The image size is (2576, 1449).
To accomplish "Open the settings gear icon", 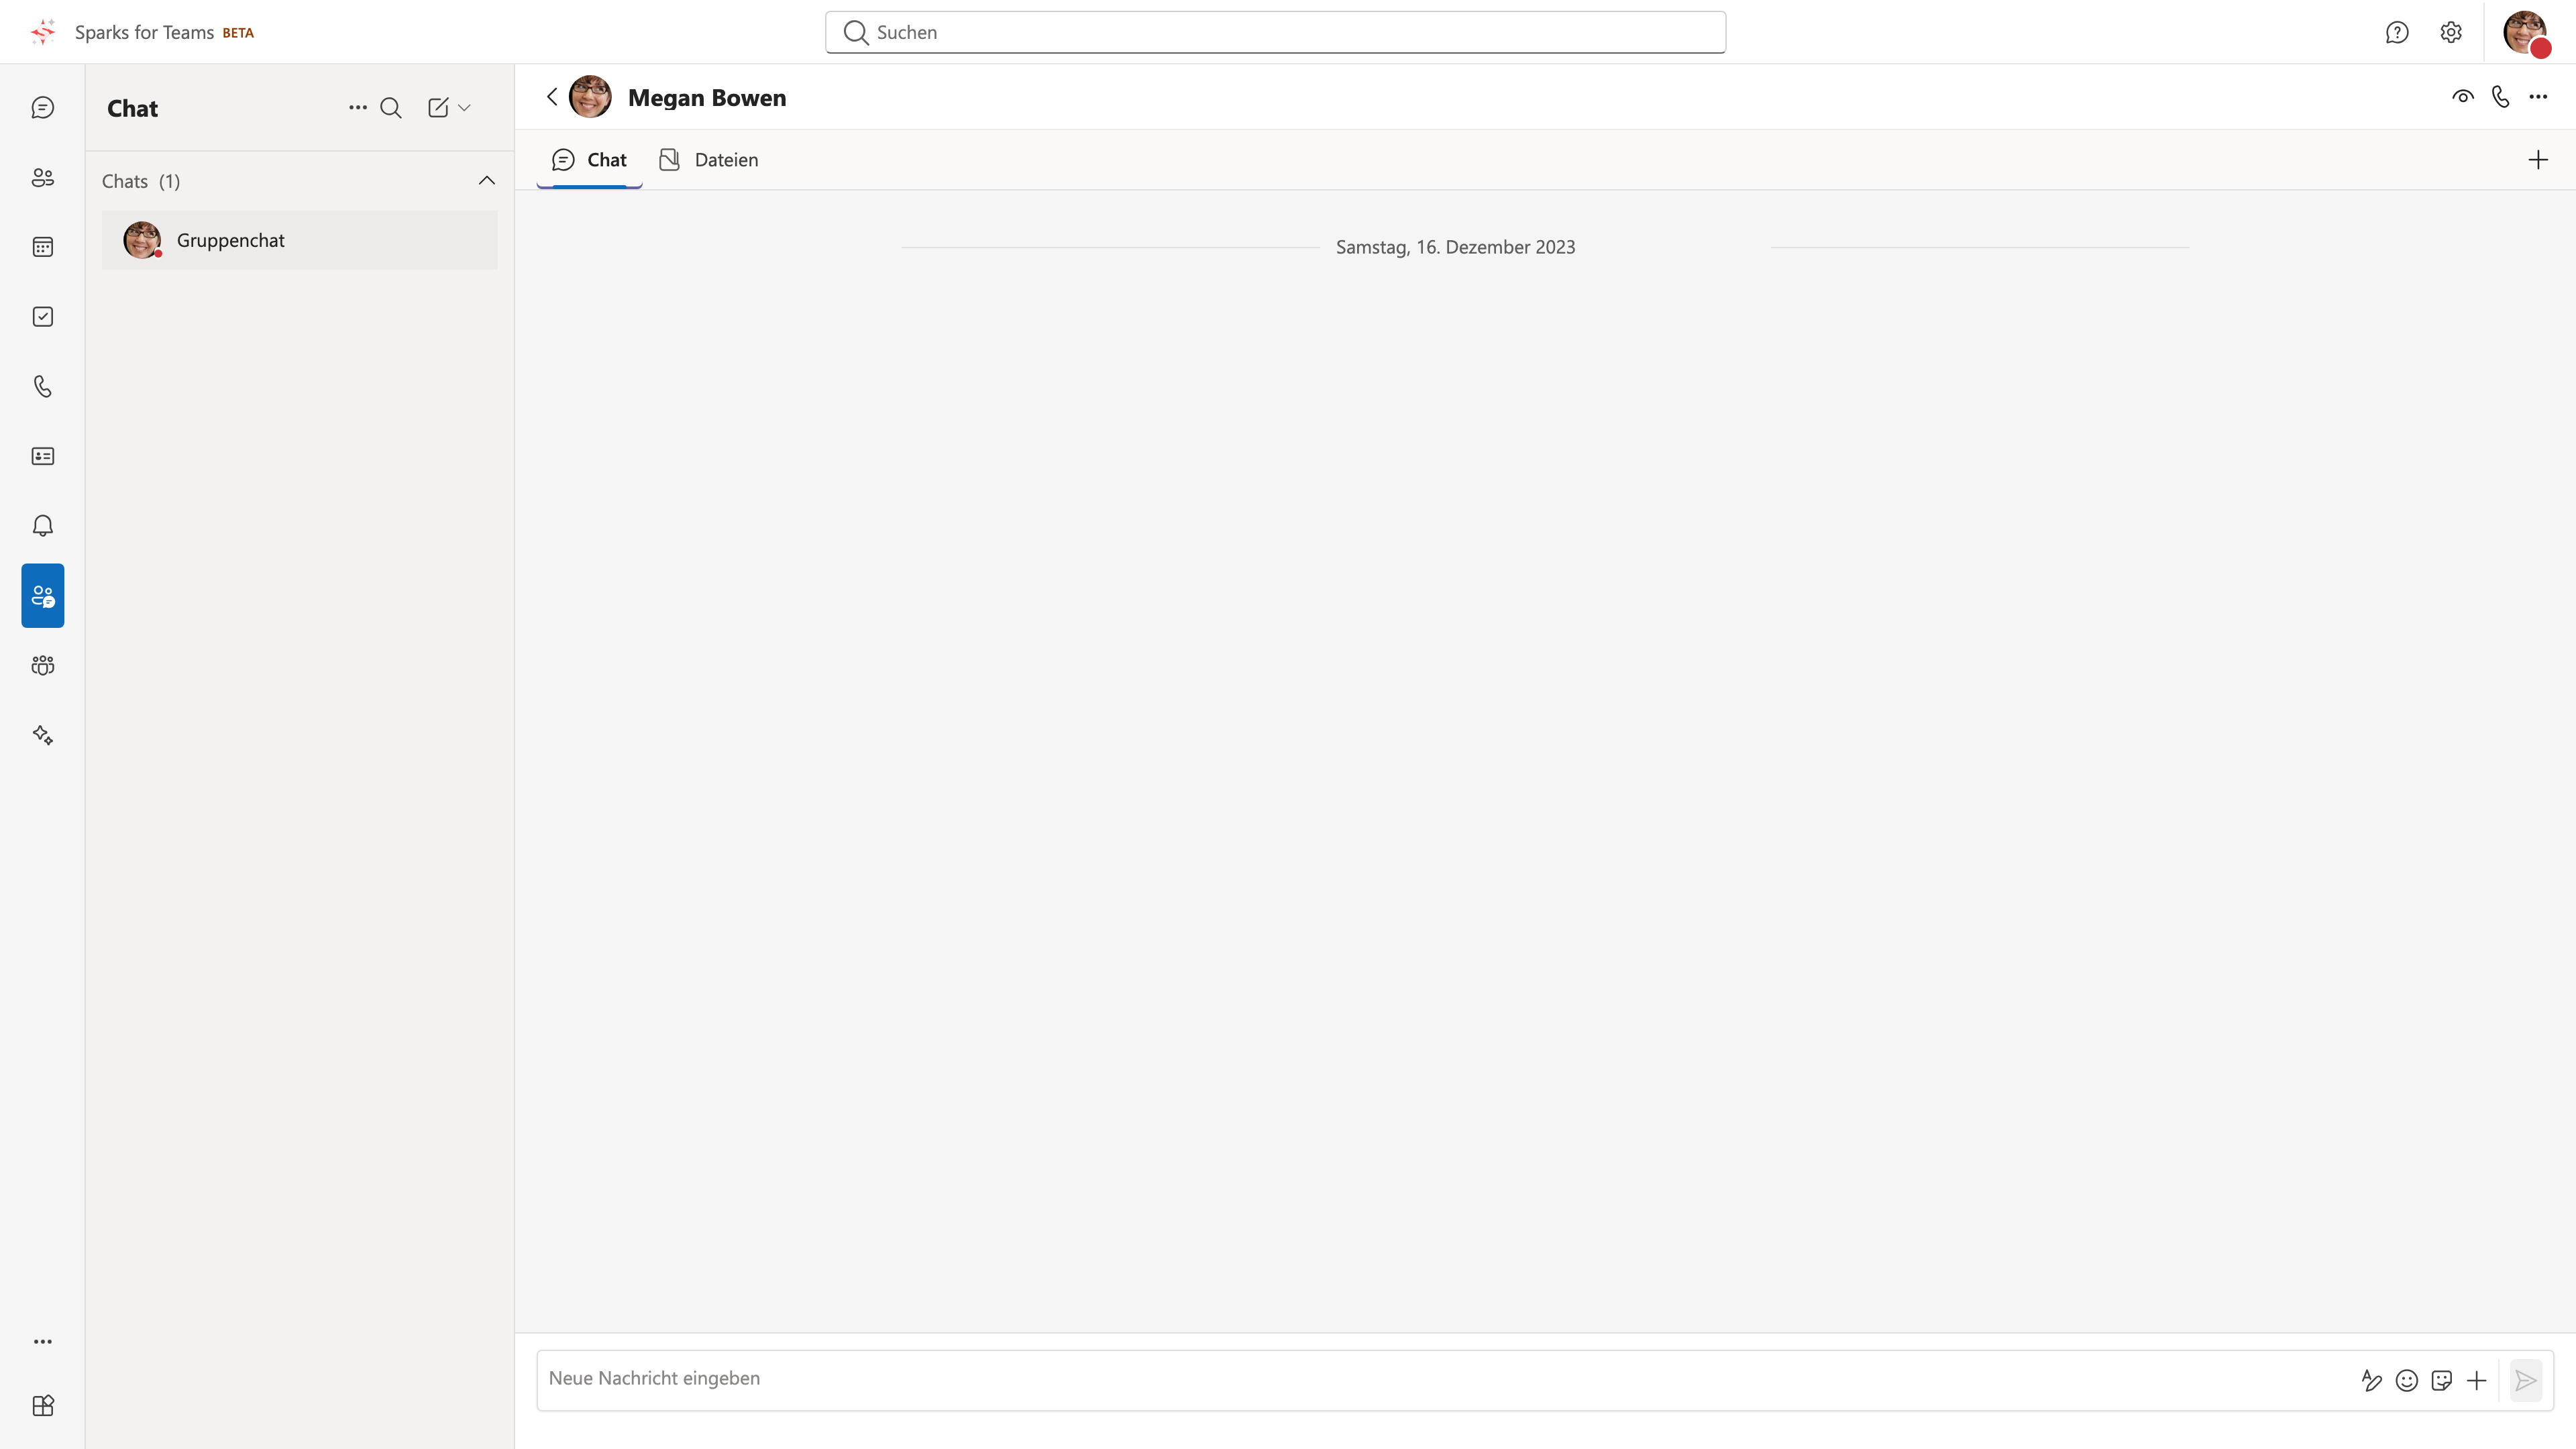I will pos(2451,32).
